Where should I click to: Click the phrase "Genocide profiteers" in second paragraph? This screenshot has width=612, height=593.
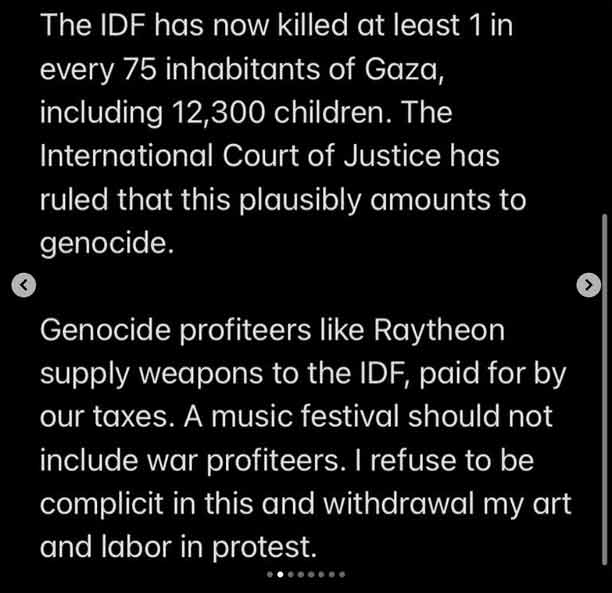pyautogui.click(x=176, y=331)
